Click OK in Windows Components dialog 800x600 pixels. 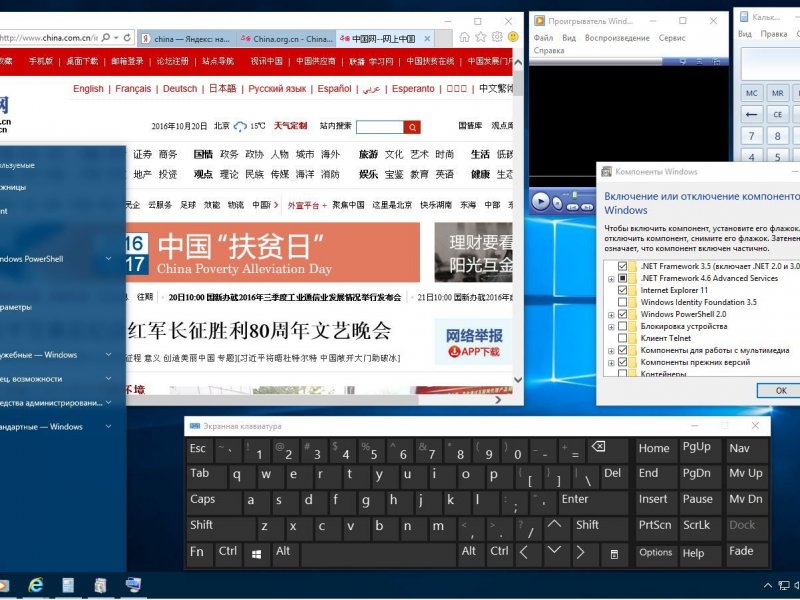(781, 390)
